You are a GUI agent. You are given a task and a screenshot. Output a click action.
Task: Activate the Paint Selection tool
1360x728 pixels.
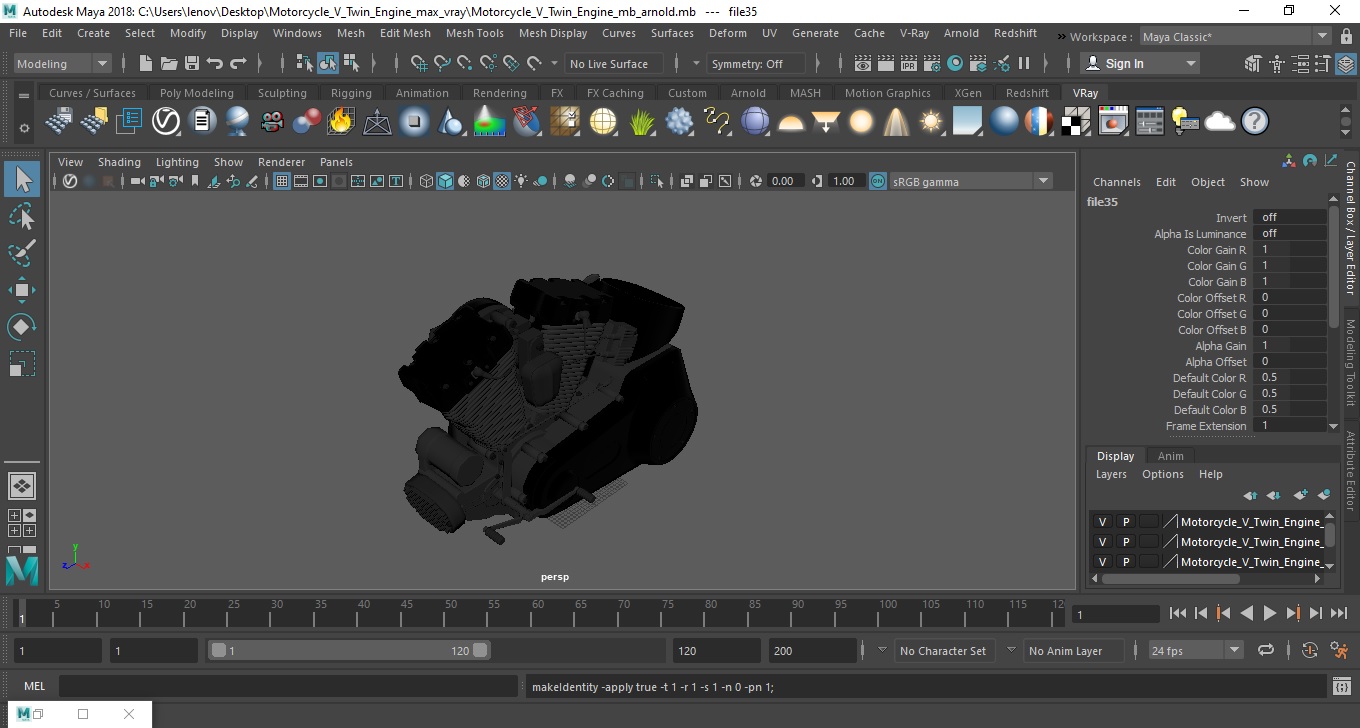tap(22, 253)
